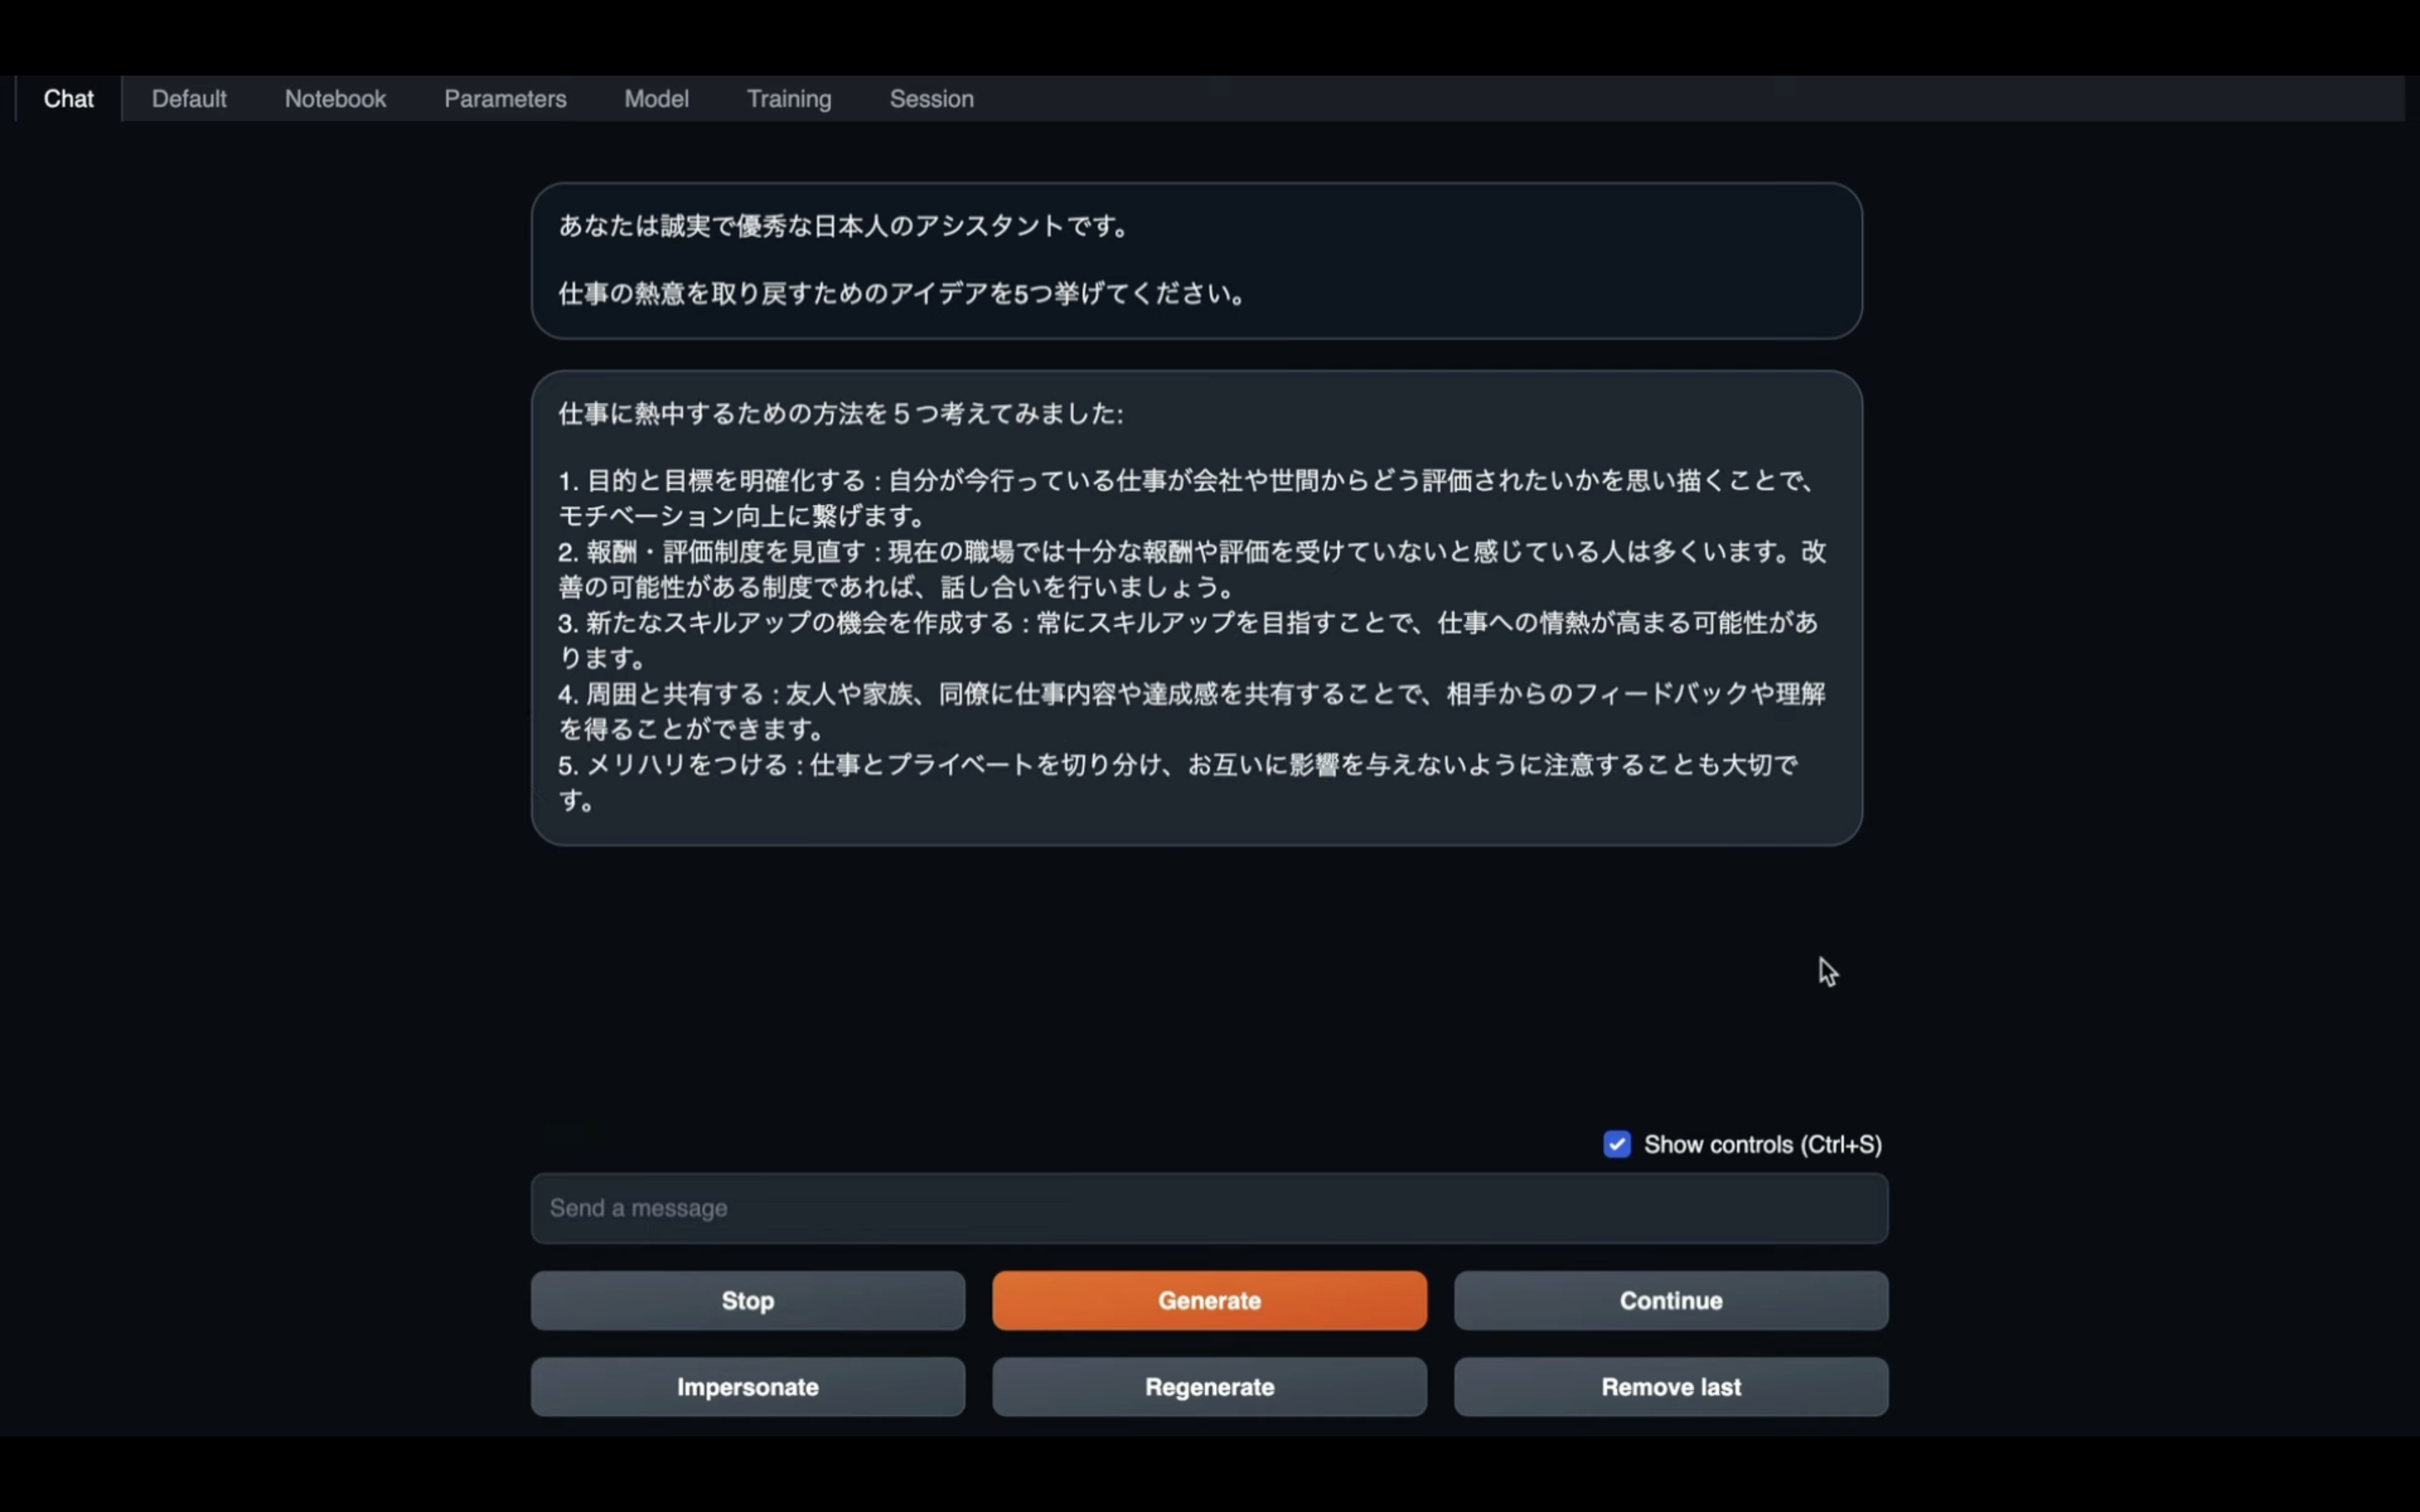Click the Regenerate button

click(1209, 1387)
